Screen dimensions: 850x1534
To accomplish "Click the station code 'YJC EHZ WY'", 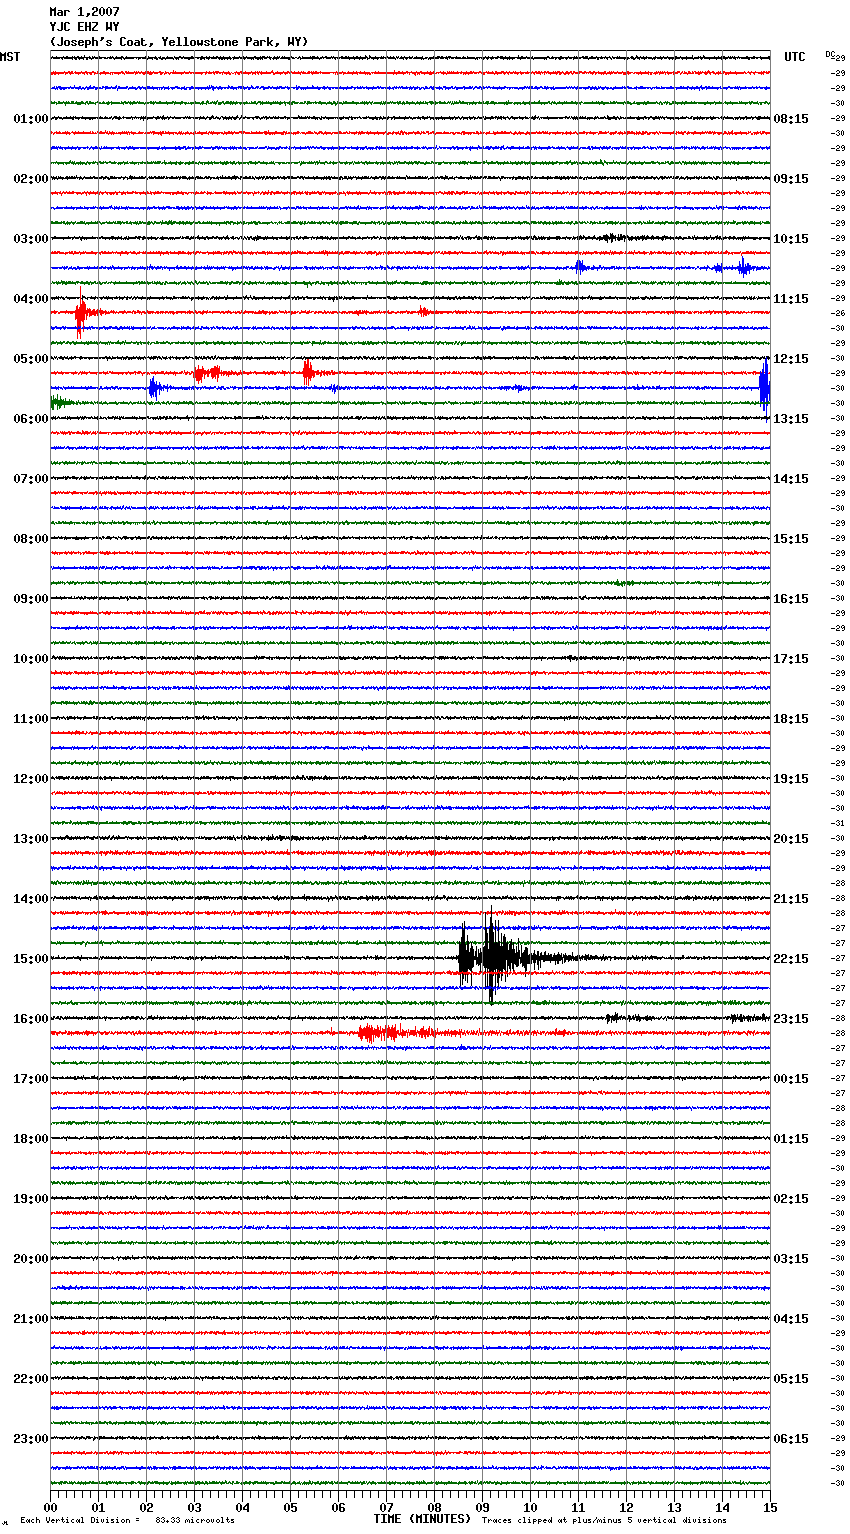I will [84, 27].
